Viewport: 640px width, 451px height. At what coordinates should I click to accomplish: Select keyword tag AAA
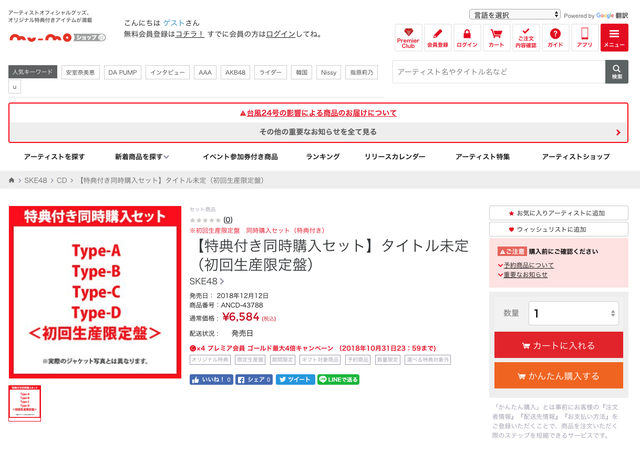(x=205, y=72)
